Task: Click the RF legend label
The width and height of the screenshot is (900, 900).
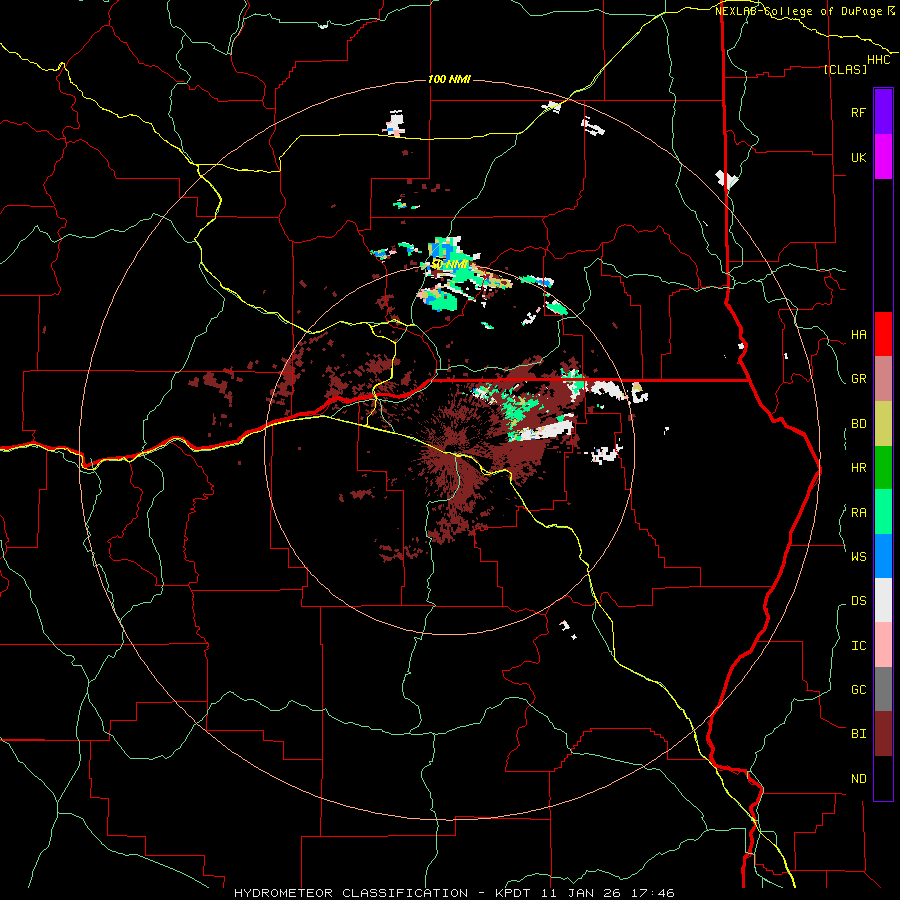Action: point(858,112)
